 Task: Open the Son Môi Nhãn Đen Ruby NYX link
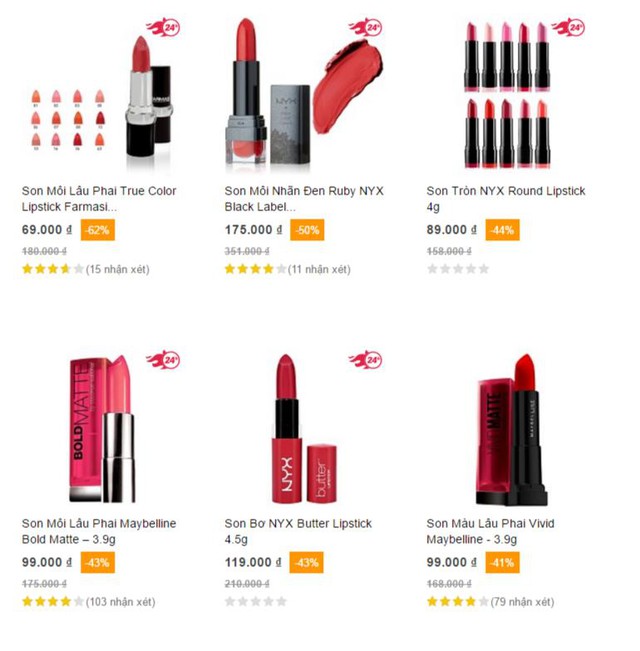tap(304, 199)
